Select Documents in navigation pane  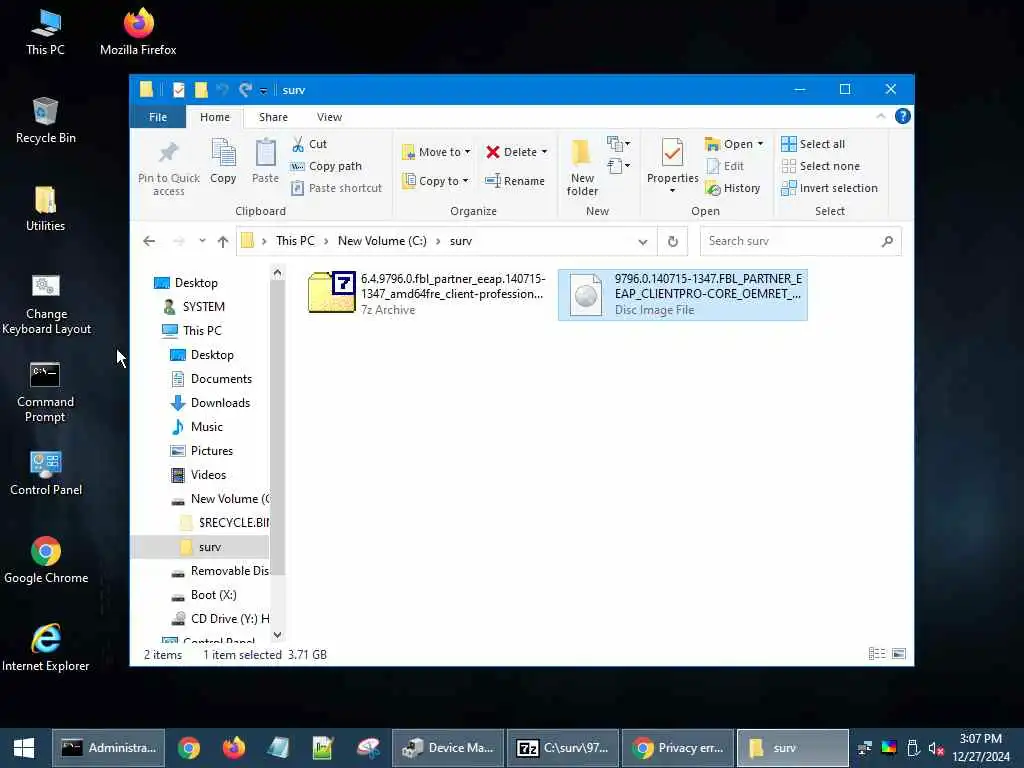pos(221,379)
